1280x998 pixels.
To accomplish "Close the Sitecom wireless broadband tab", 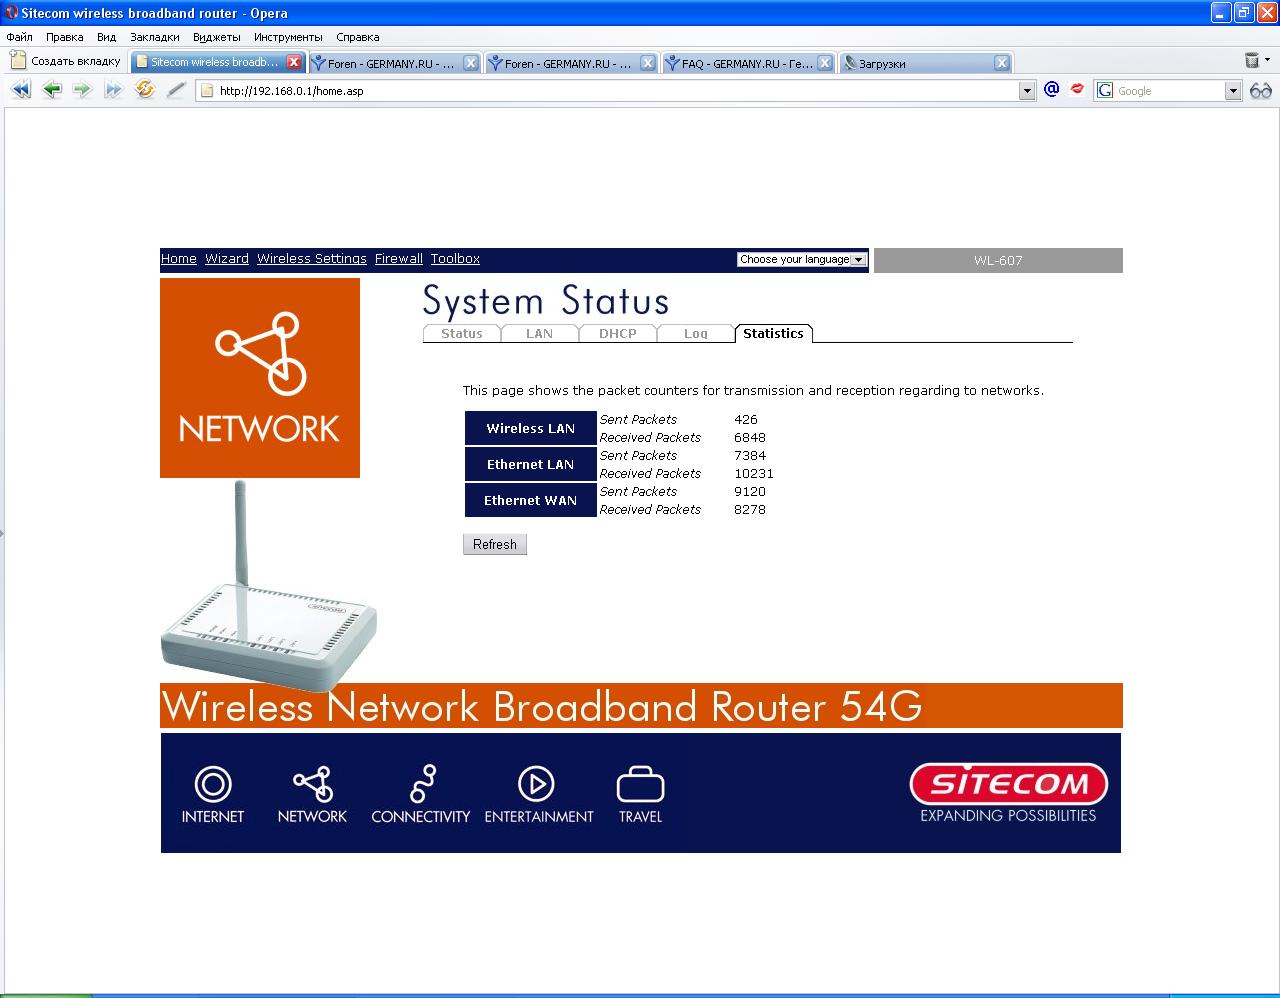I will click(294, 62).
